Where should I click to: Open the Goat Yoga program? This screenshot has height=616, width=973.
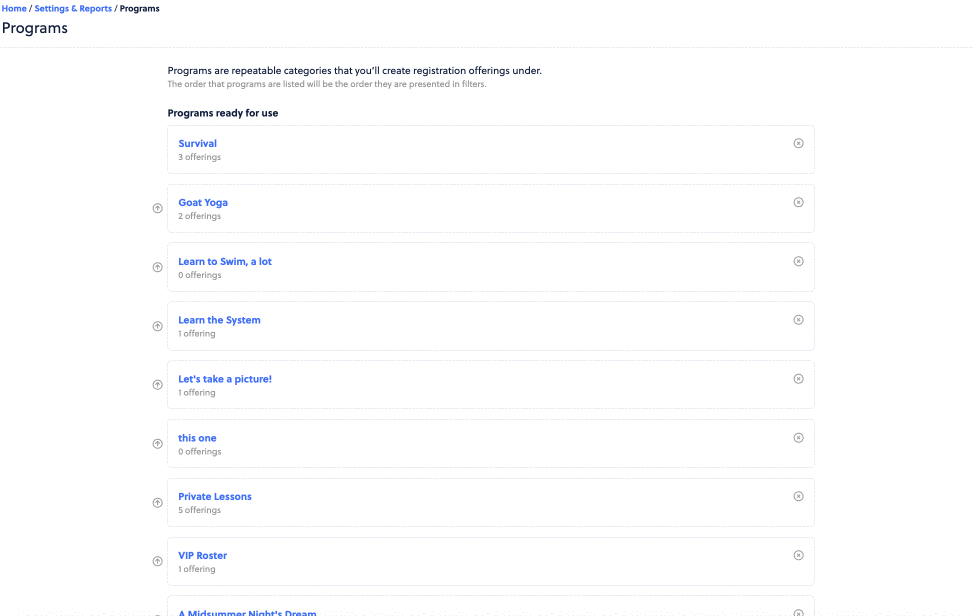[x=203, y=202]
